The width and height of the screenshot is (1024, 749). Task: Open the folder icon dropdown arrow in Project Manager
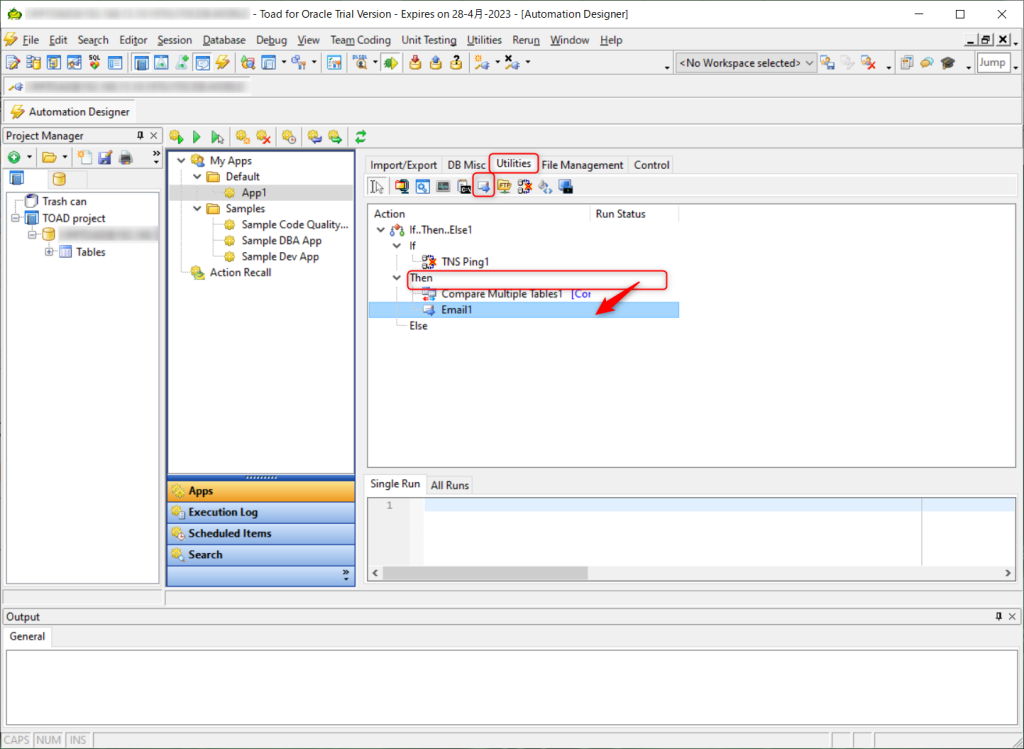tap(65, 157)
